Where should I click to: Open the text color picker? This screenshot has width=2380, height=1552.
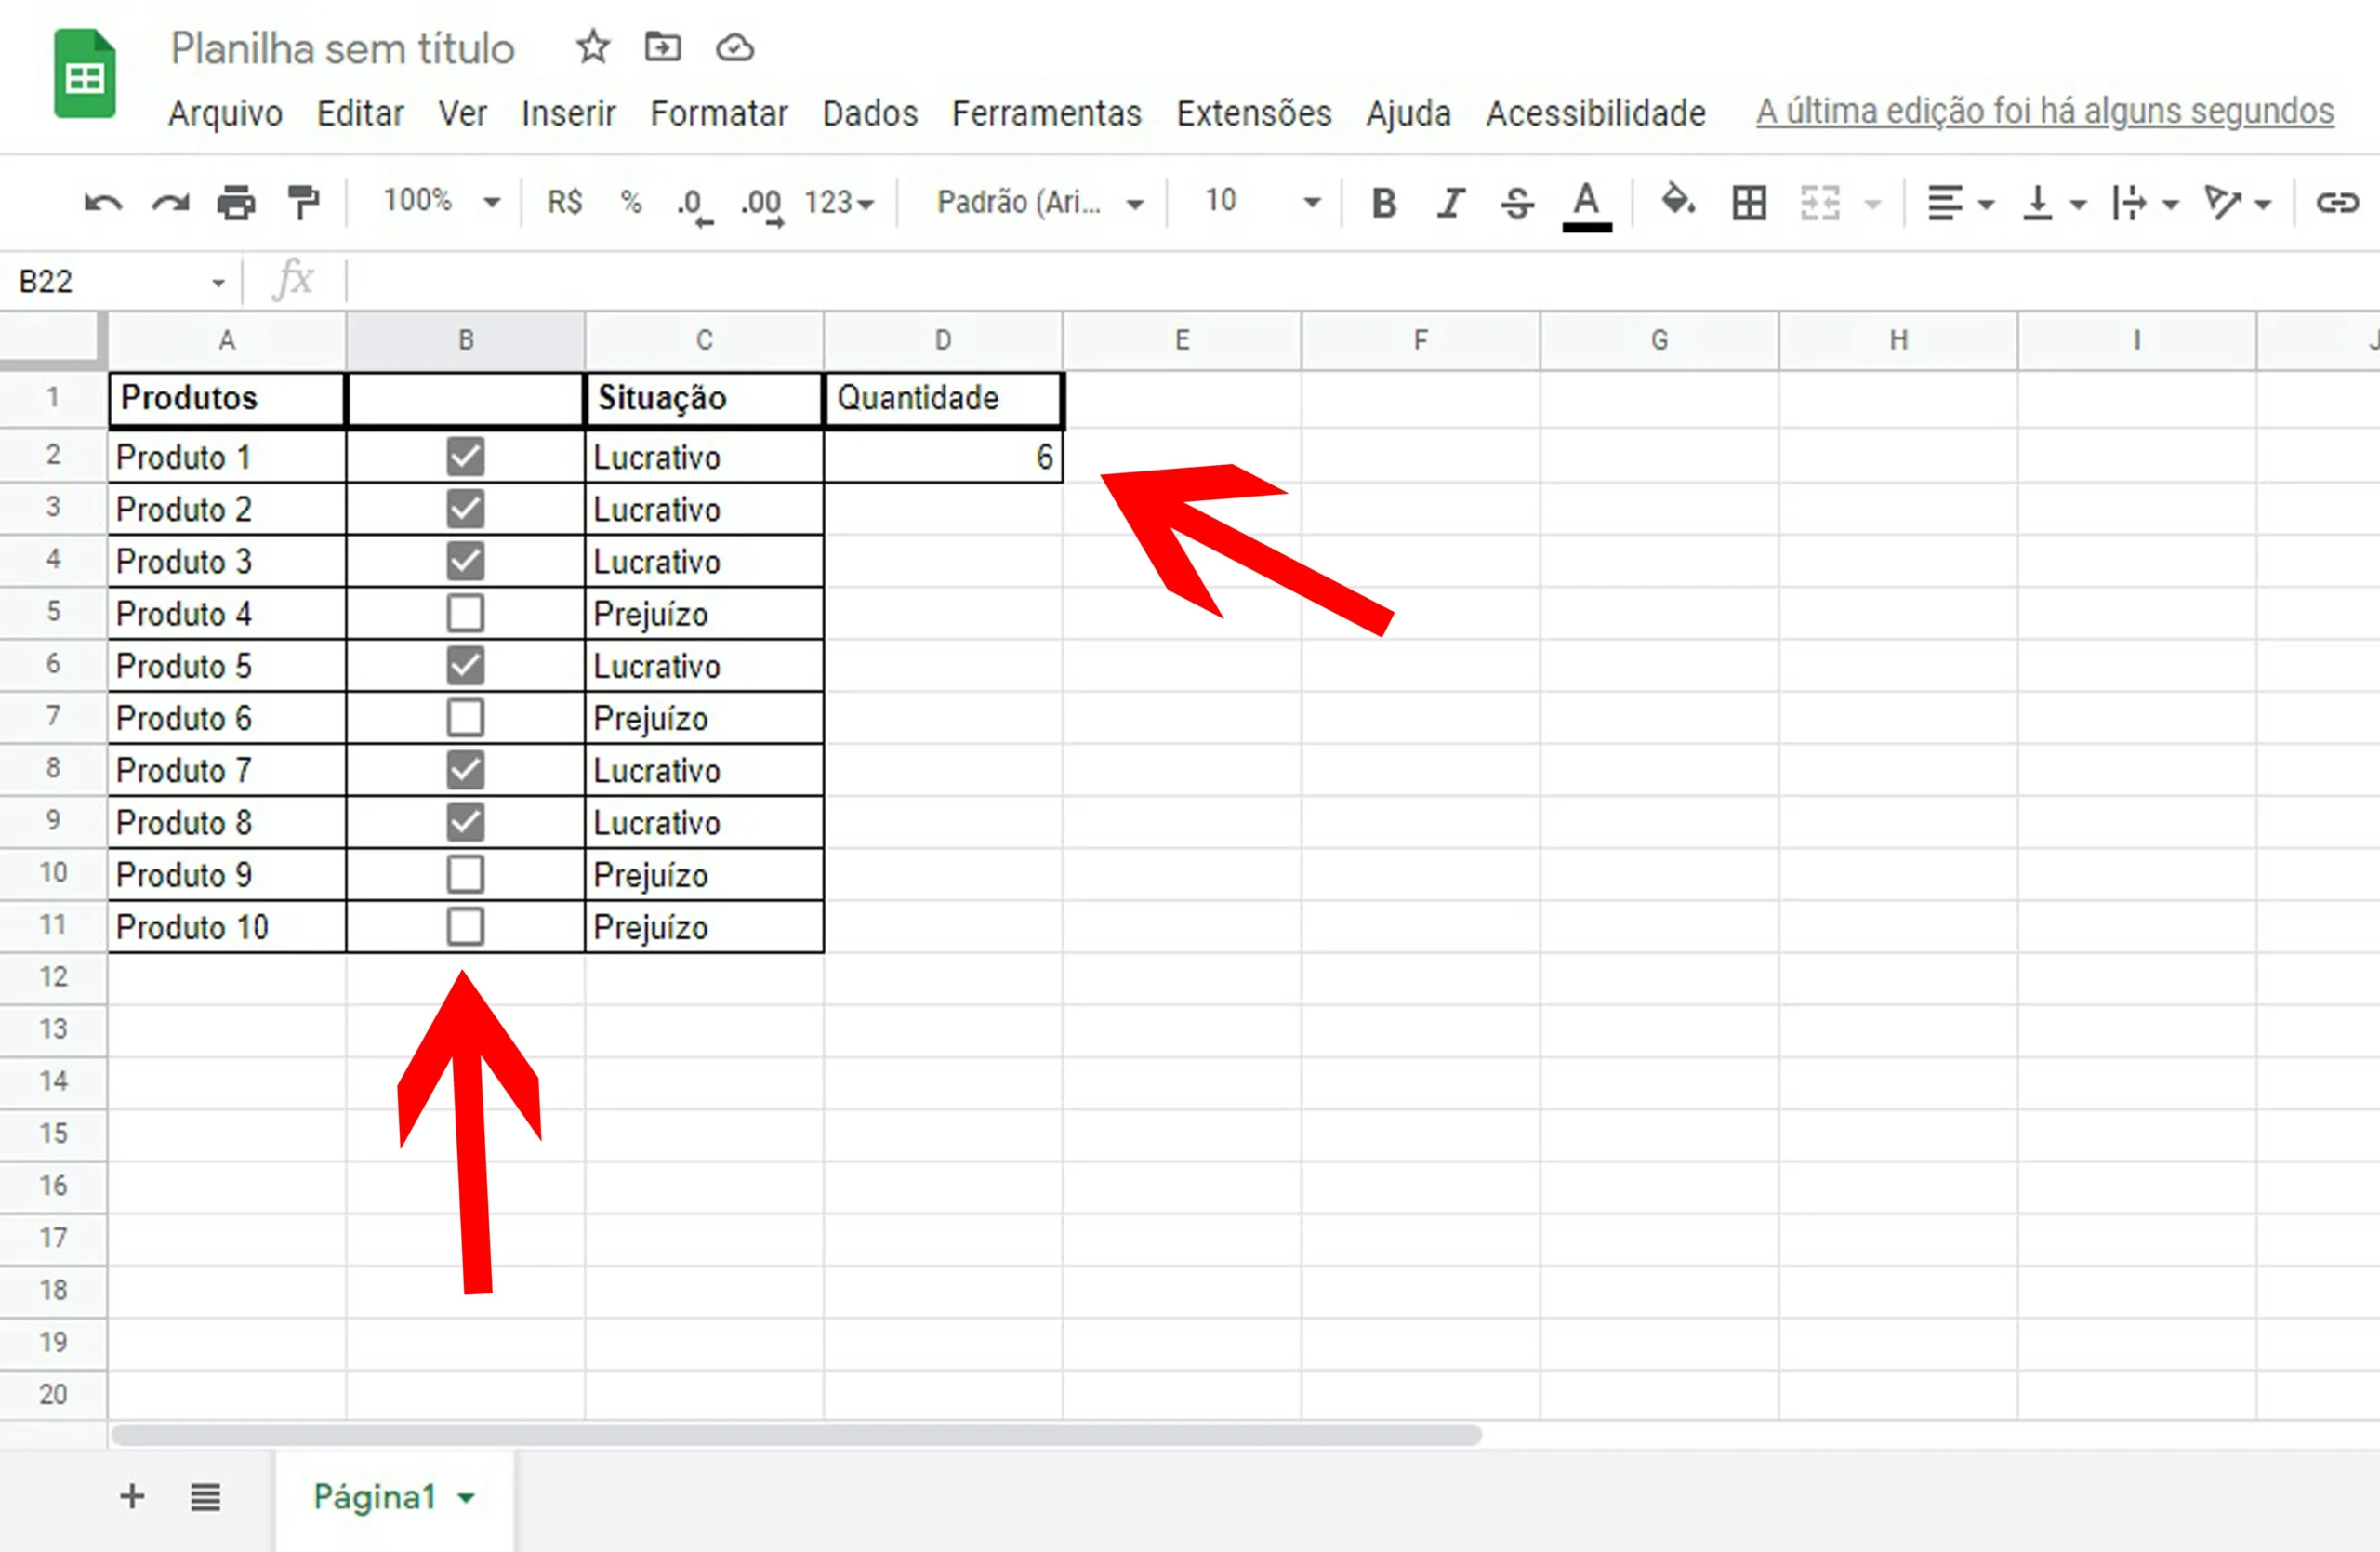[x=1586, y=206]
